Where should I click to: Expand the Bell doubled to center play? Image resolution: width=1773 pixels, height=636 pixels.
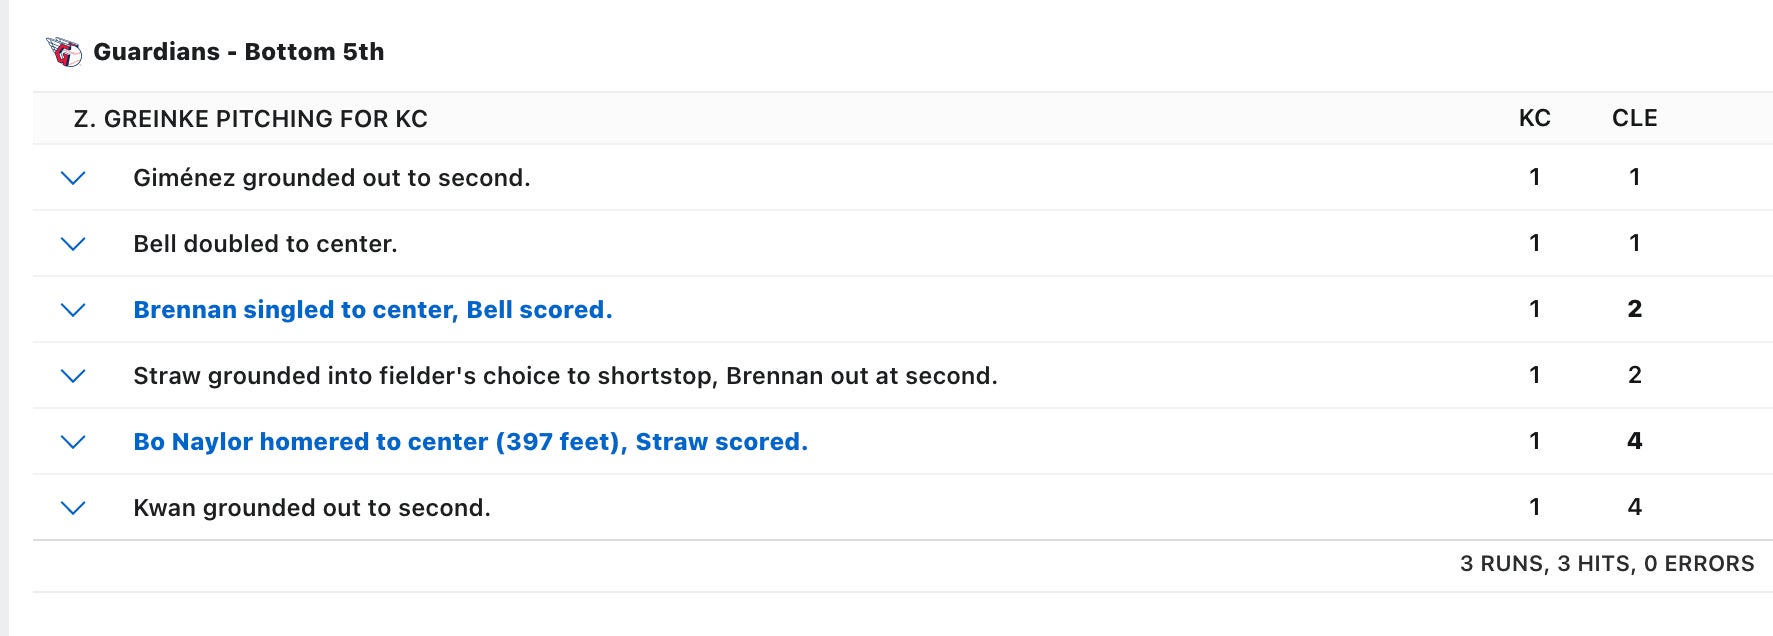pyautogui.click(x=73, y=244)
